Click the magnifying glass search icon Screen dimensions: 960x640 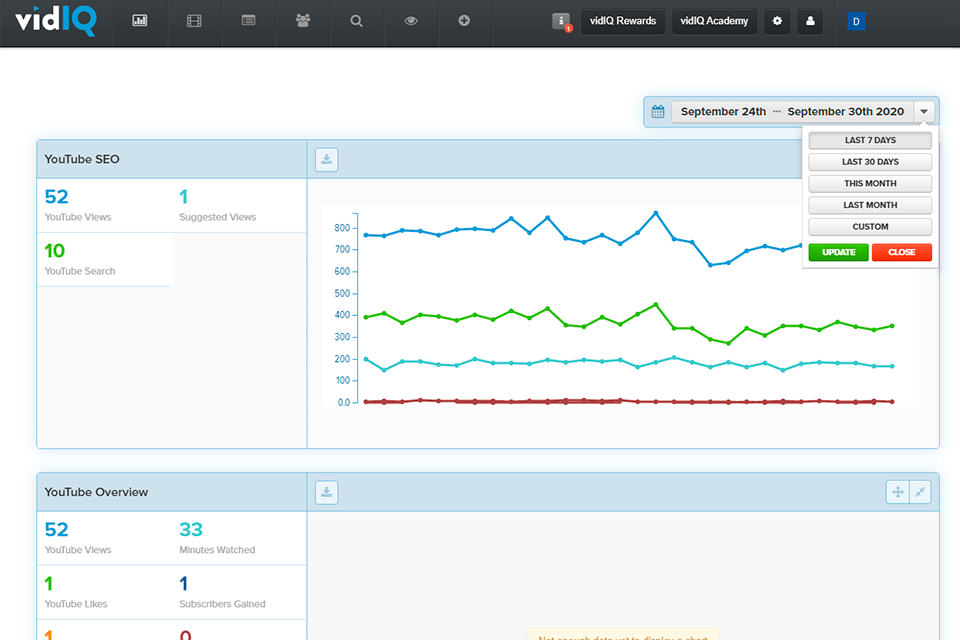356,21
